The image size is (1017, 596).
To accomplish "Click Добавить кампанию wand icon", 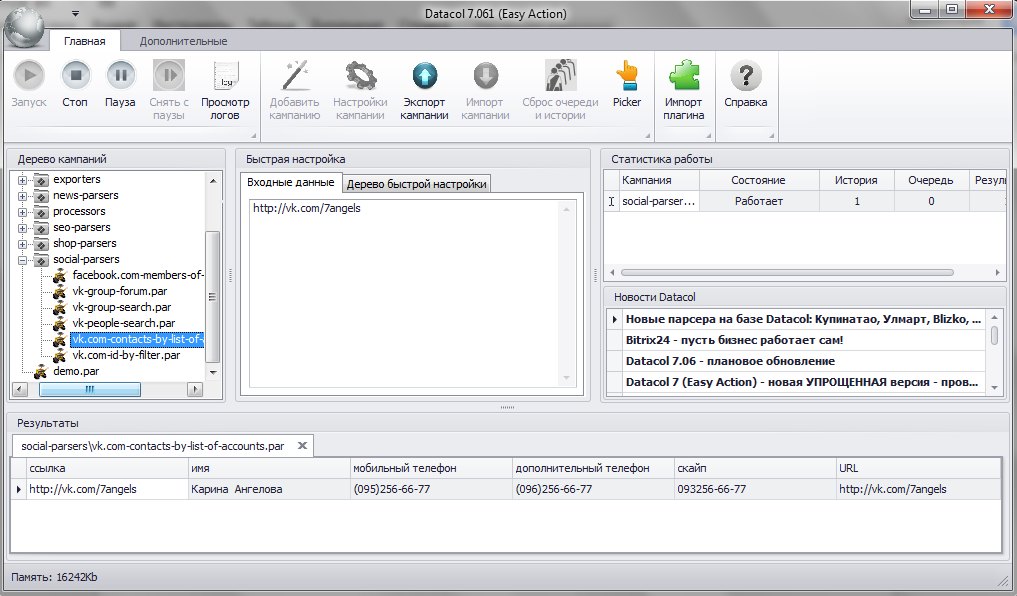I will (295, 76).
